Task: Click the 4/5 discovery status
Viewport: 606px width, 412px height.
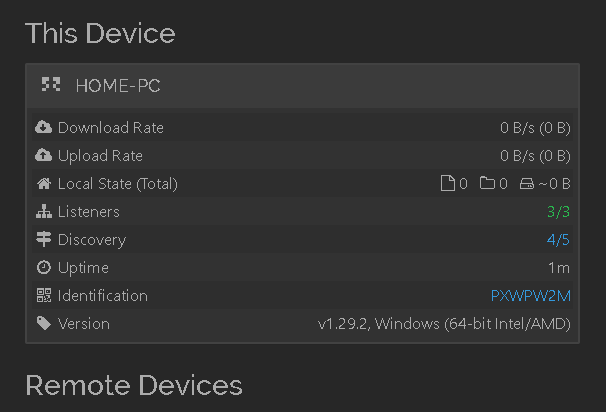Action: (x=558, y=240)
